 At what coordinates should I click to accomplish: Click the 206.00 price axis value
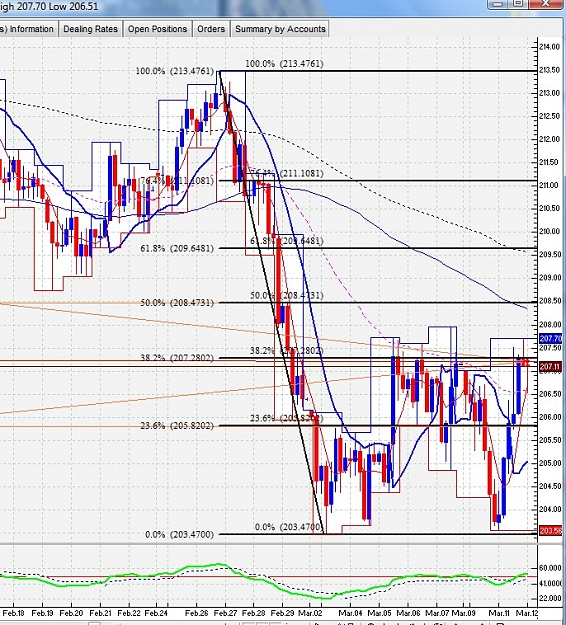click(550, 417)
